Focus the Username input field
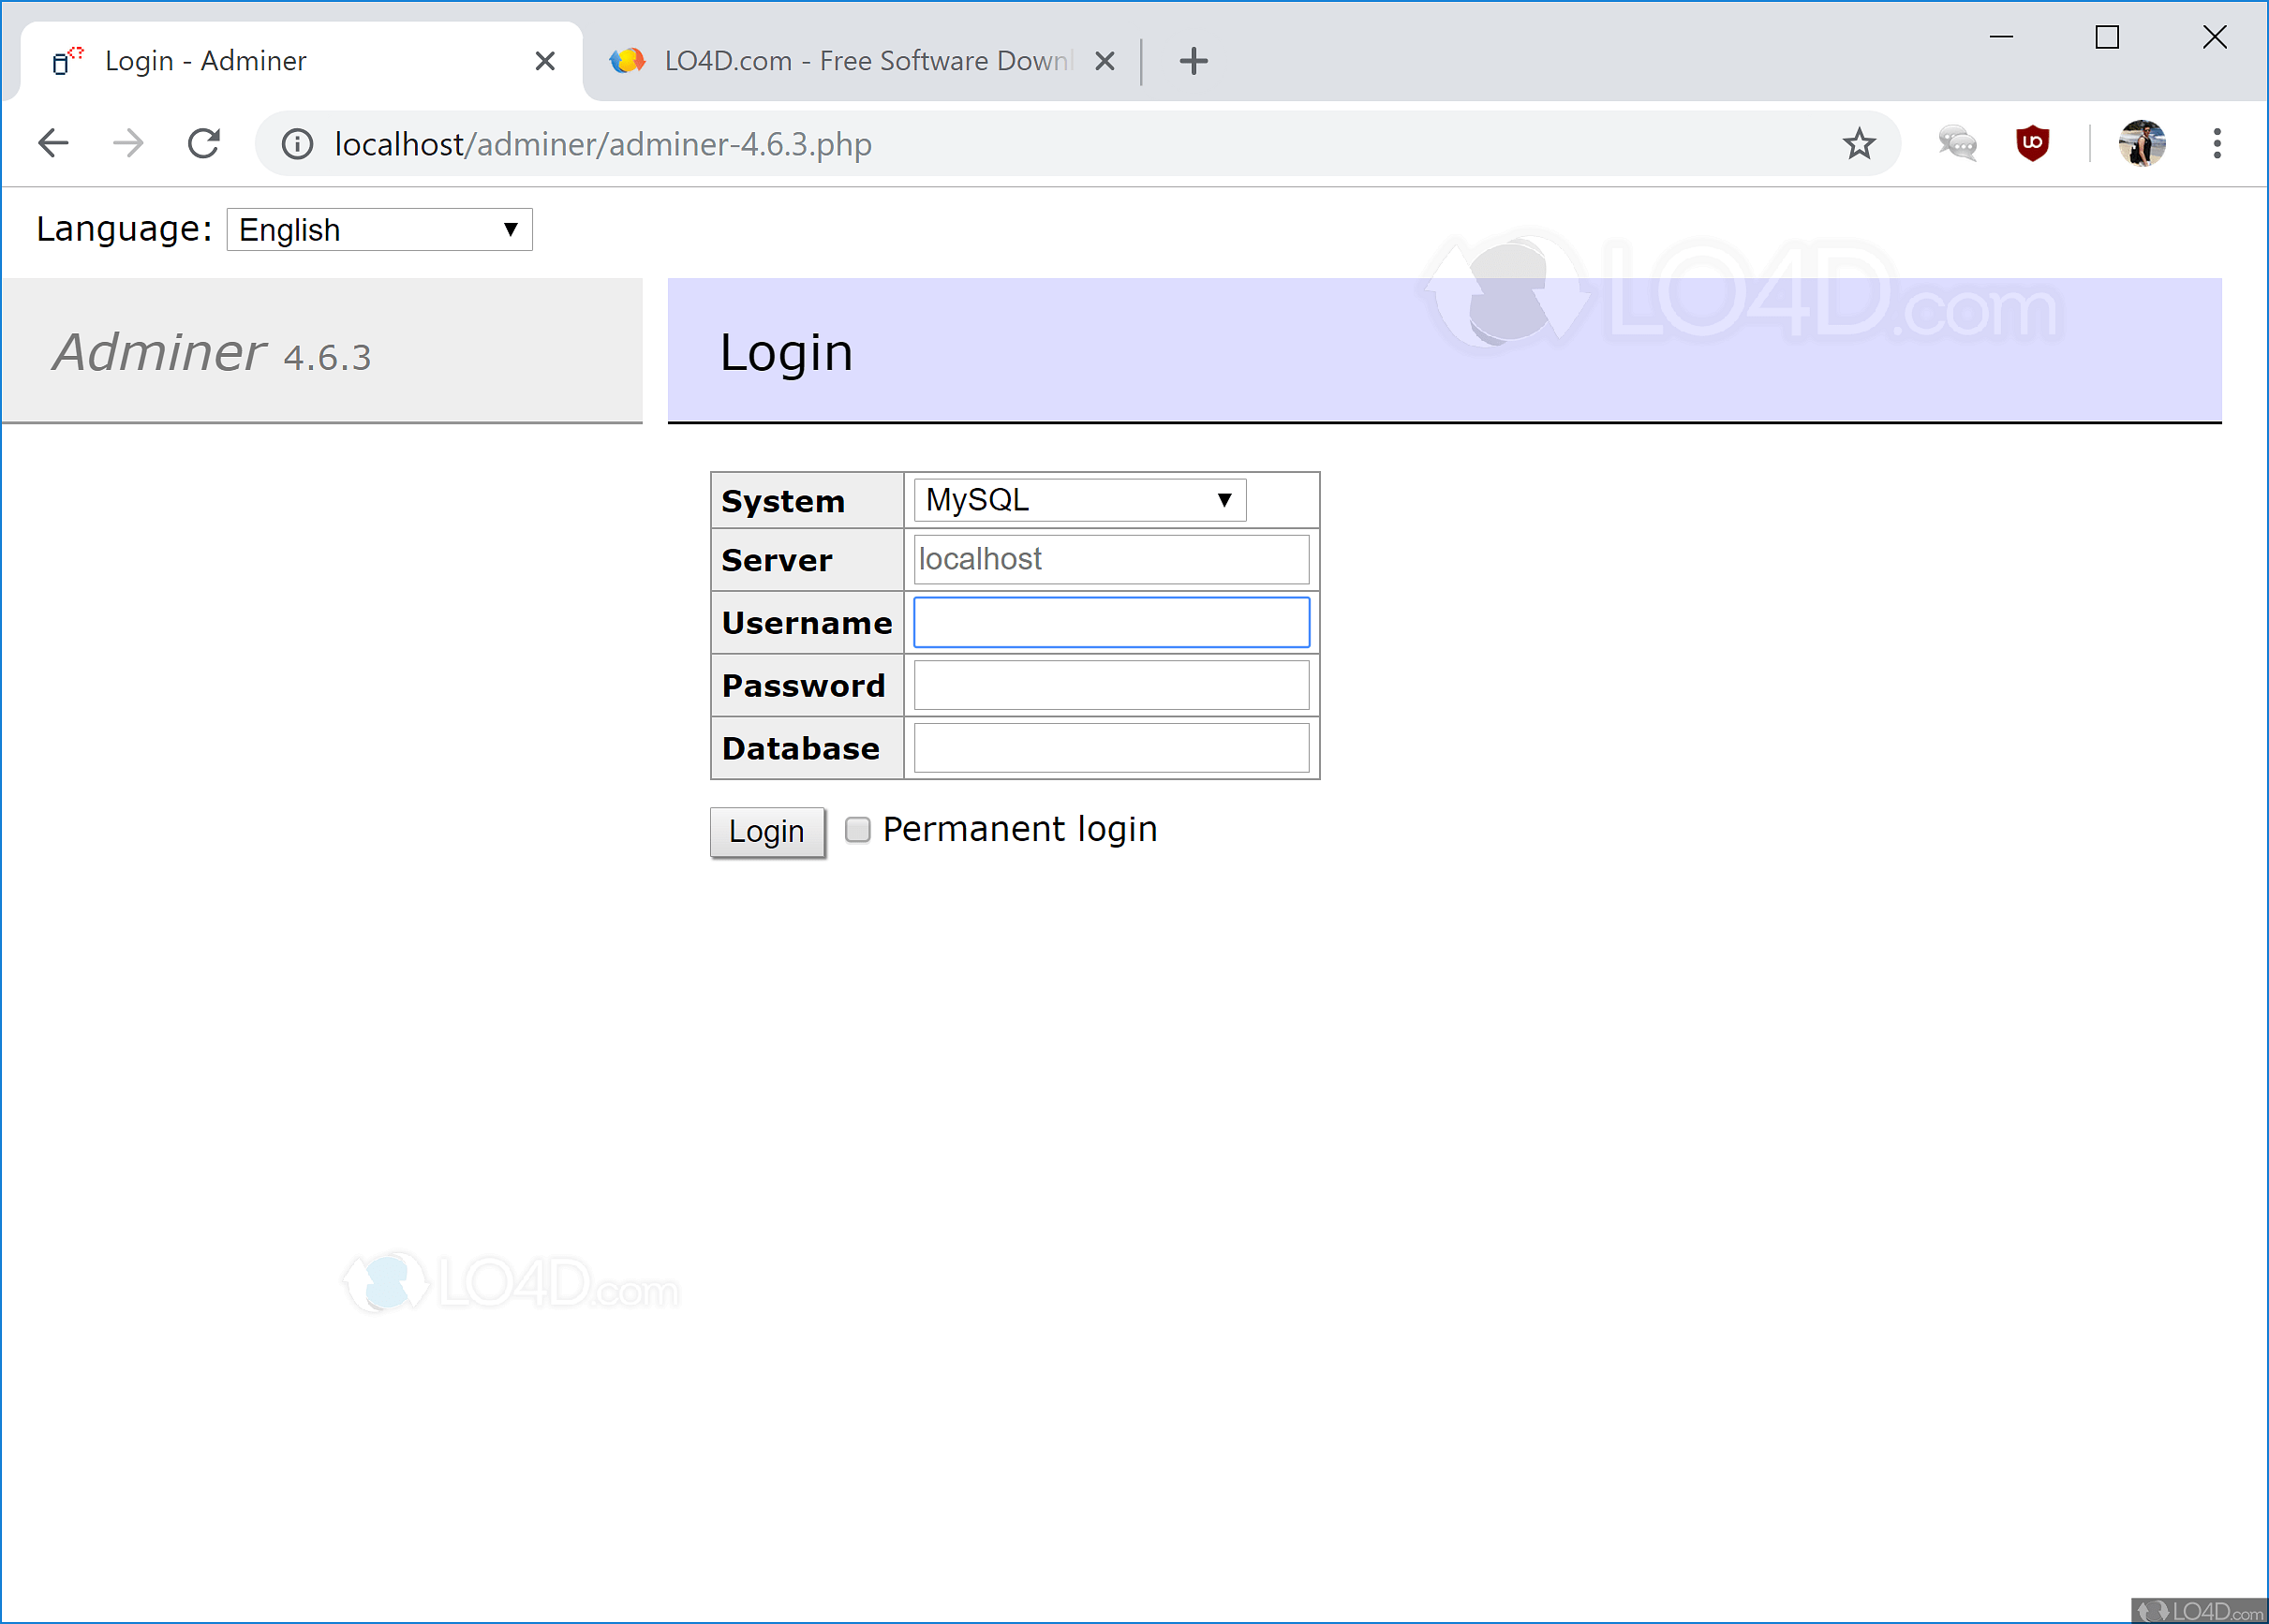The height and width of the screenshot is (1624, 2269). point(1110,623)
